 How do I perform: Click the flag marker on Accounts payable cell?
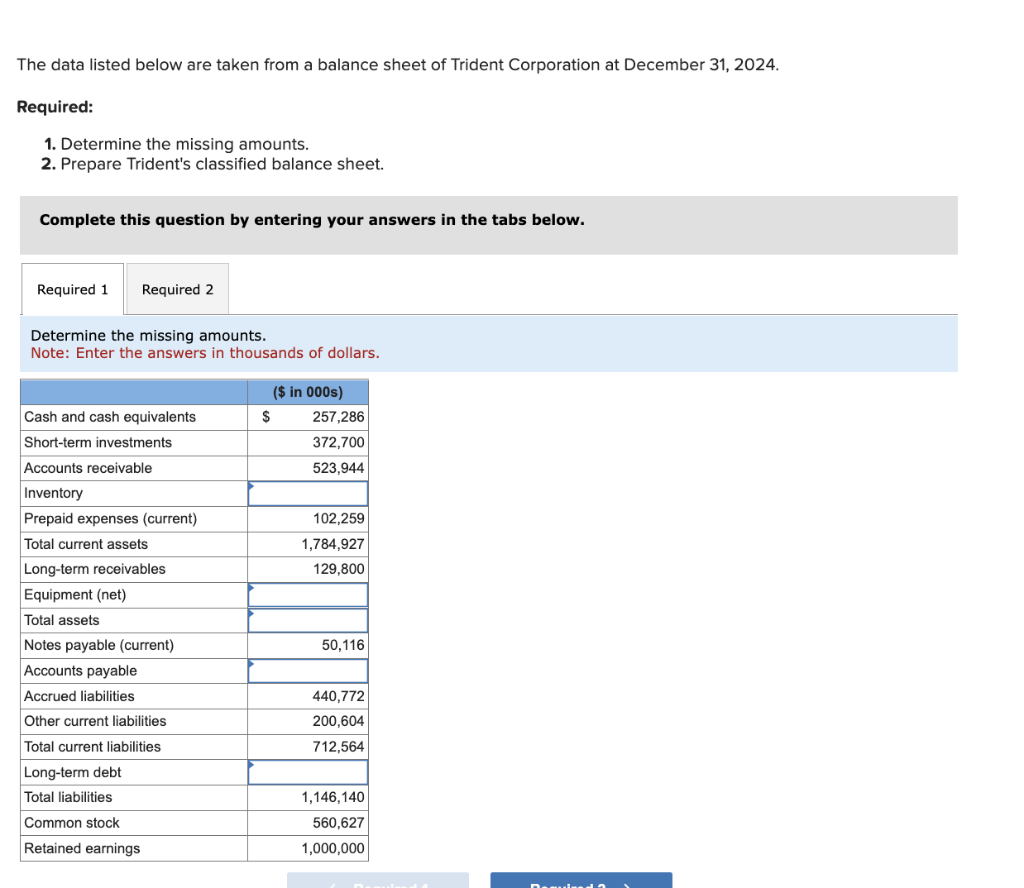(250, 661)
